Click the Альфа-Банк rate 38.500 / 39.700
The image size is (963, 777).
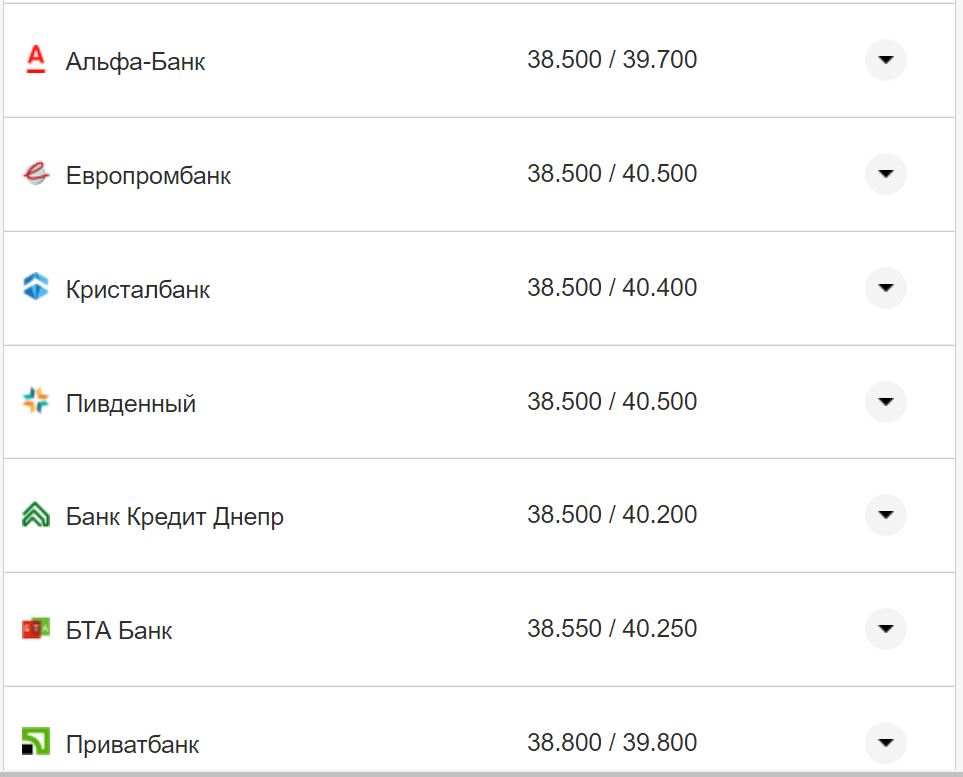coord(612,60)
